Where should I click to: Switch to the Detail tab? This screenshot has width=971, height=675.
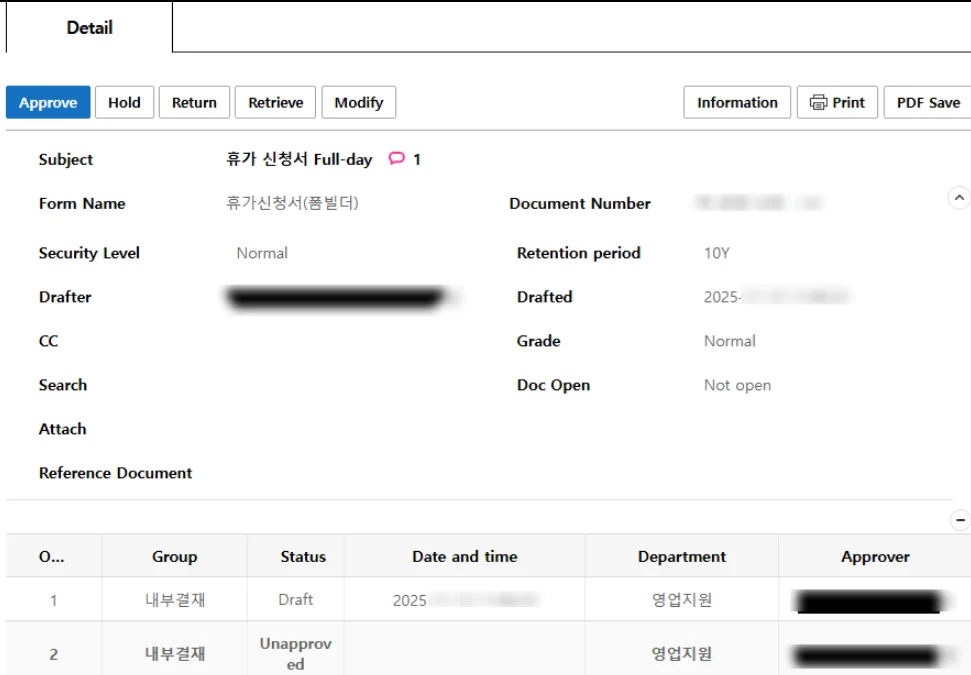[x=89, y=28]
